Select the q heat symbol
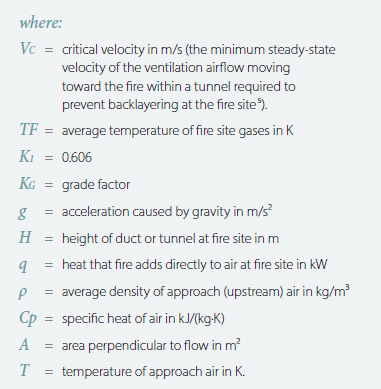381x389 pixels. point(23,265)
